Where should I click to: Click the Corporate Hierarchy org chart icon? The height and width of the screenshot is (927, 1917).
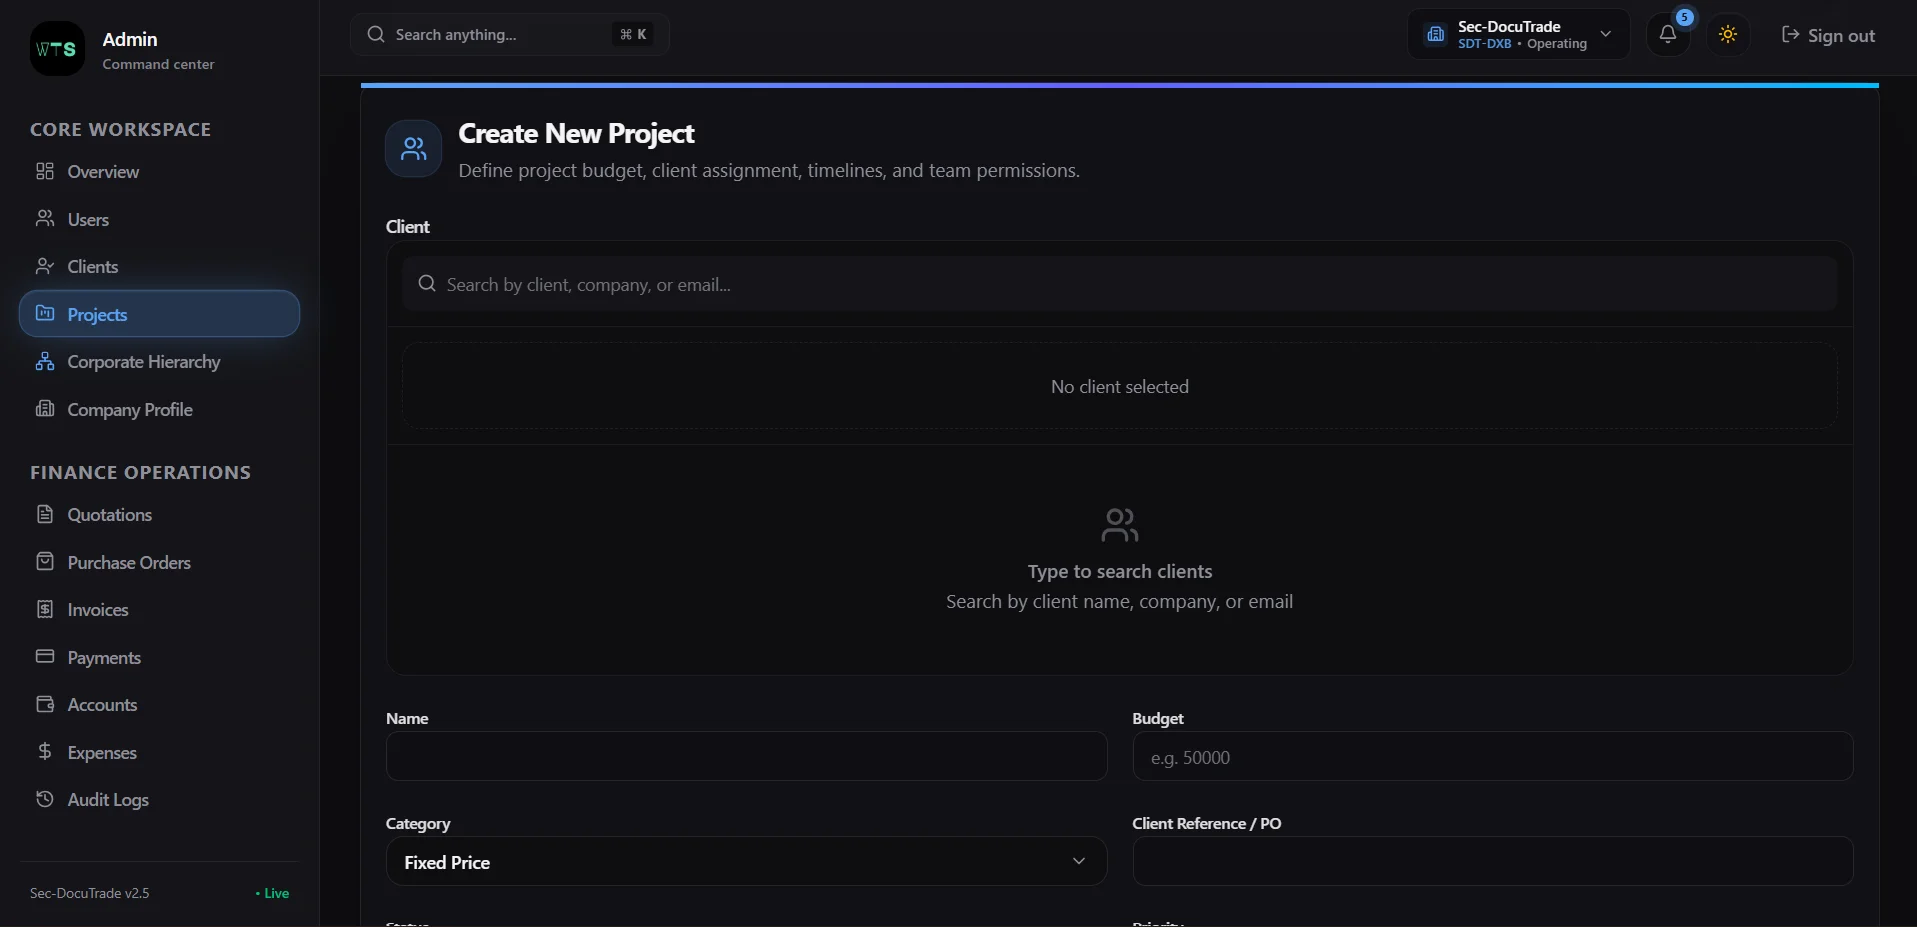coord(45,361)
